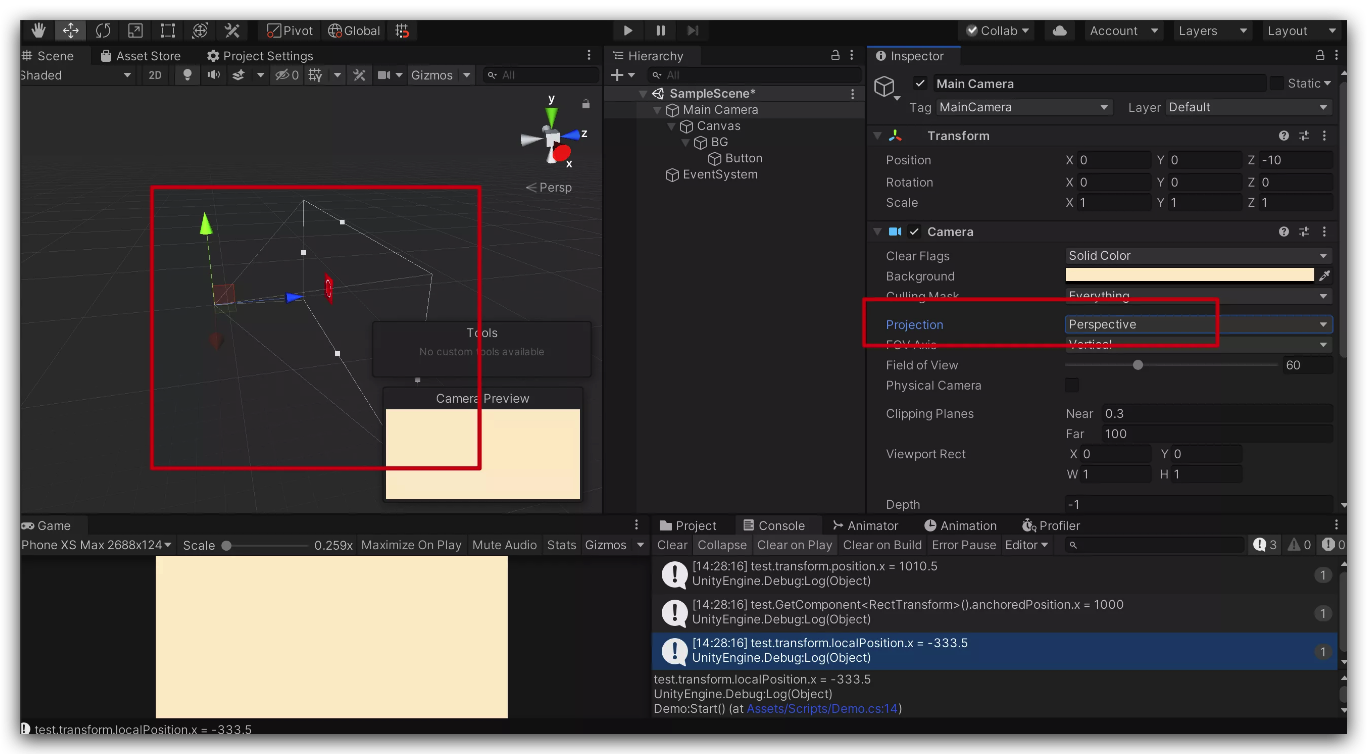Open the Clear Flags dropdown
The width and height of the screenshot is (1367, 754).
(1198, 256)
